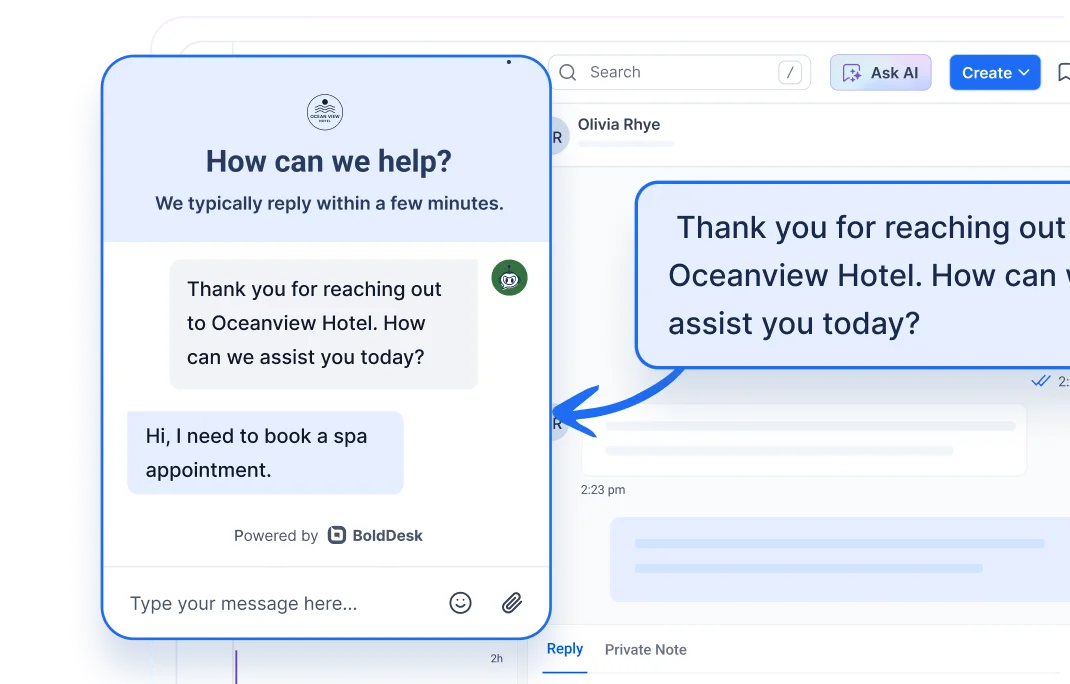Select the Reply tab

(564, 648)
